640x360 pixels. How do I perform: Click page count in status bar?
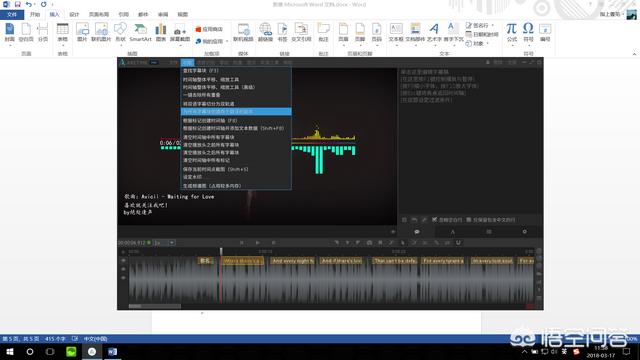(20, 339)
